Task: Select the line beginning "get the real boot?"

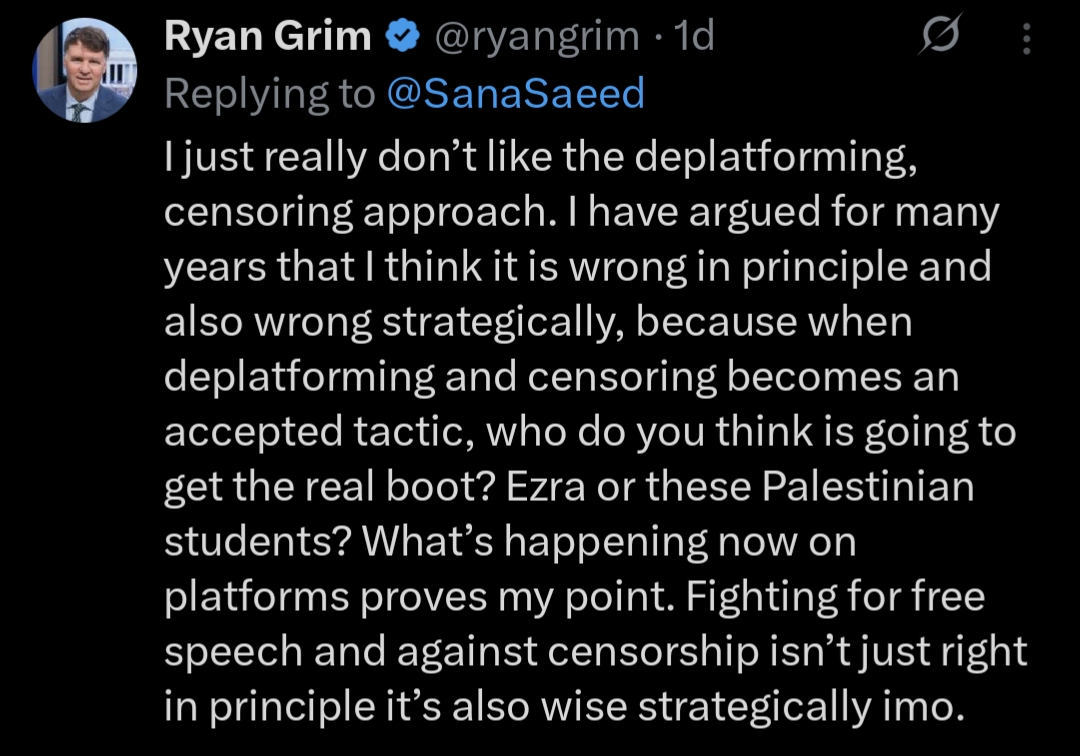Action: point(568,487)
